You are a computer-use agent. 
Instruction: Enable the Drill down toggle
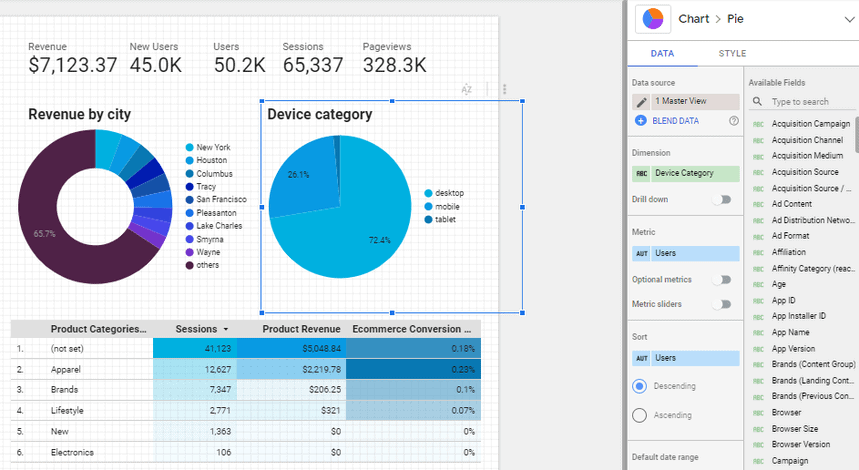[x=721, y=199]
